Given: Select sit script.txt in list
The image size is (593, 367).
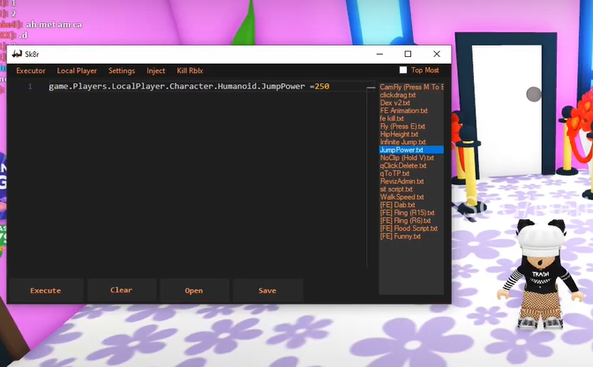Looking at the screenshot, I should coord(396,189).
